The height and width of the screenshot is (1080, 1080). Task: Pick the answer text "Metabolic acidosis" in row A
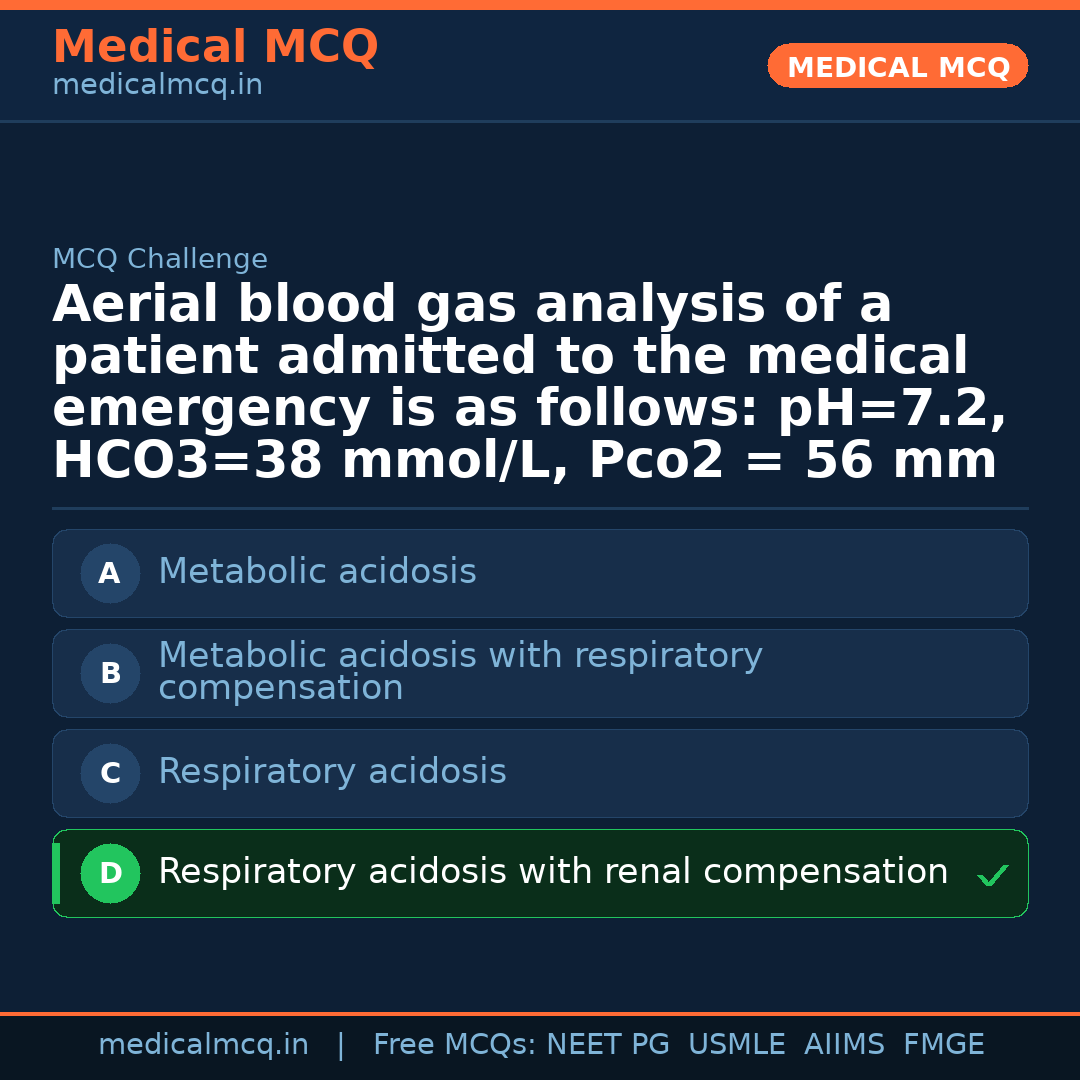point(317,572)
